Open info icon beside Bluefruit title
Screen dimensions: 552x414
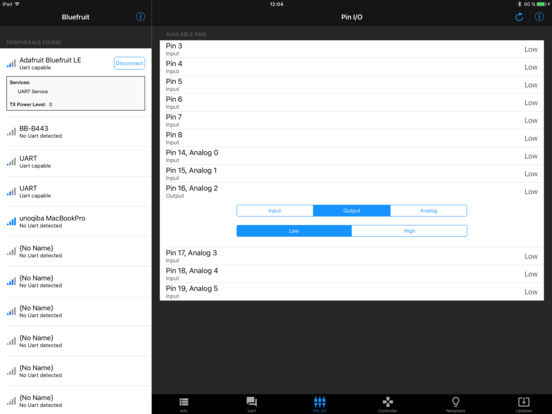tap(140, 17)
